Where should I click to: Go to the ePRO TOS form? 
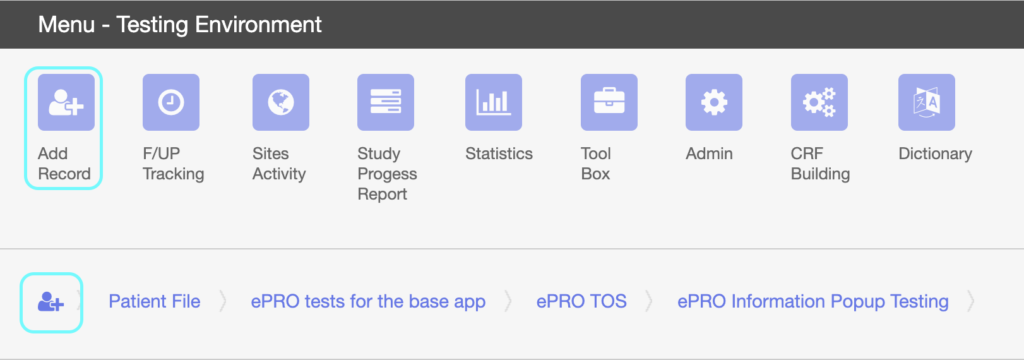[581, 301]
